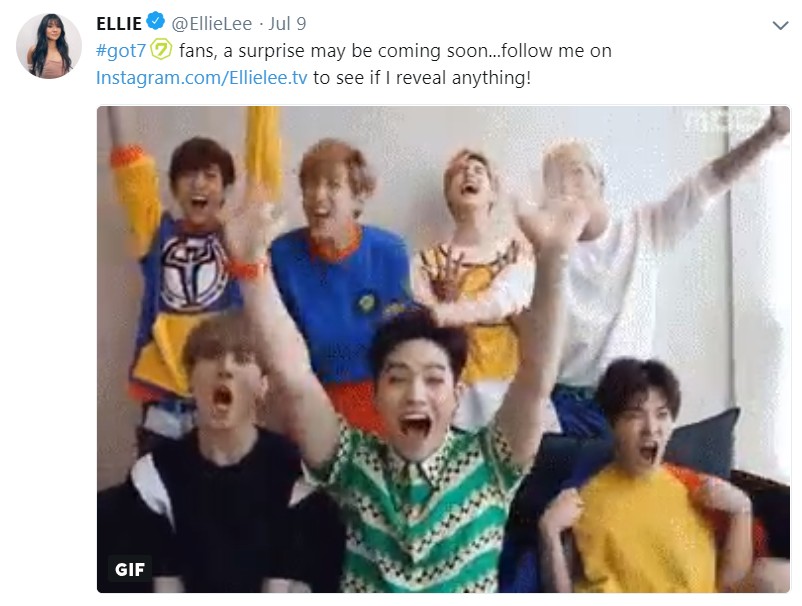802x606 pixels.
Task: Click the green GOT7 hashtag emoji icon
Action: (x=161, y=50)
